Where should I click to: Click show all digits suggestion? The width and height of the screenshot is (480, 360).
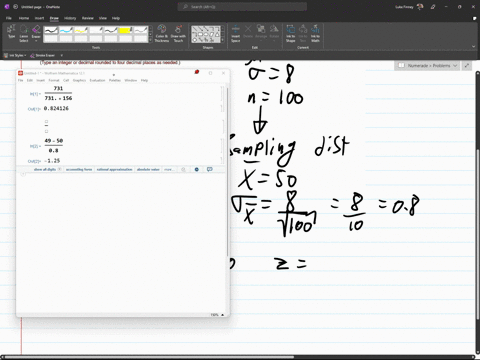45,169
